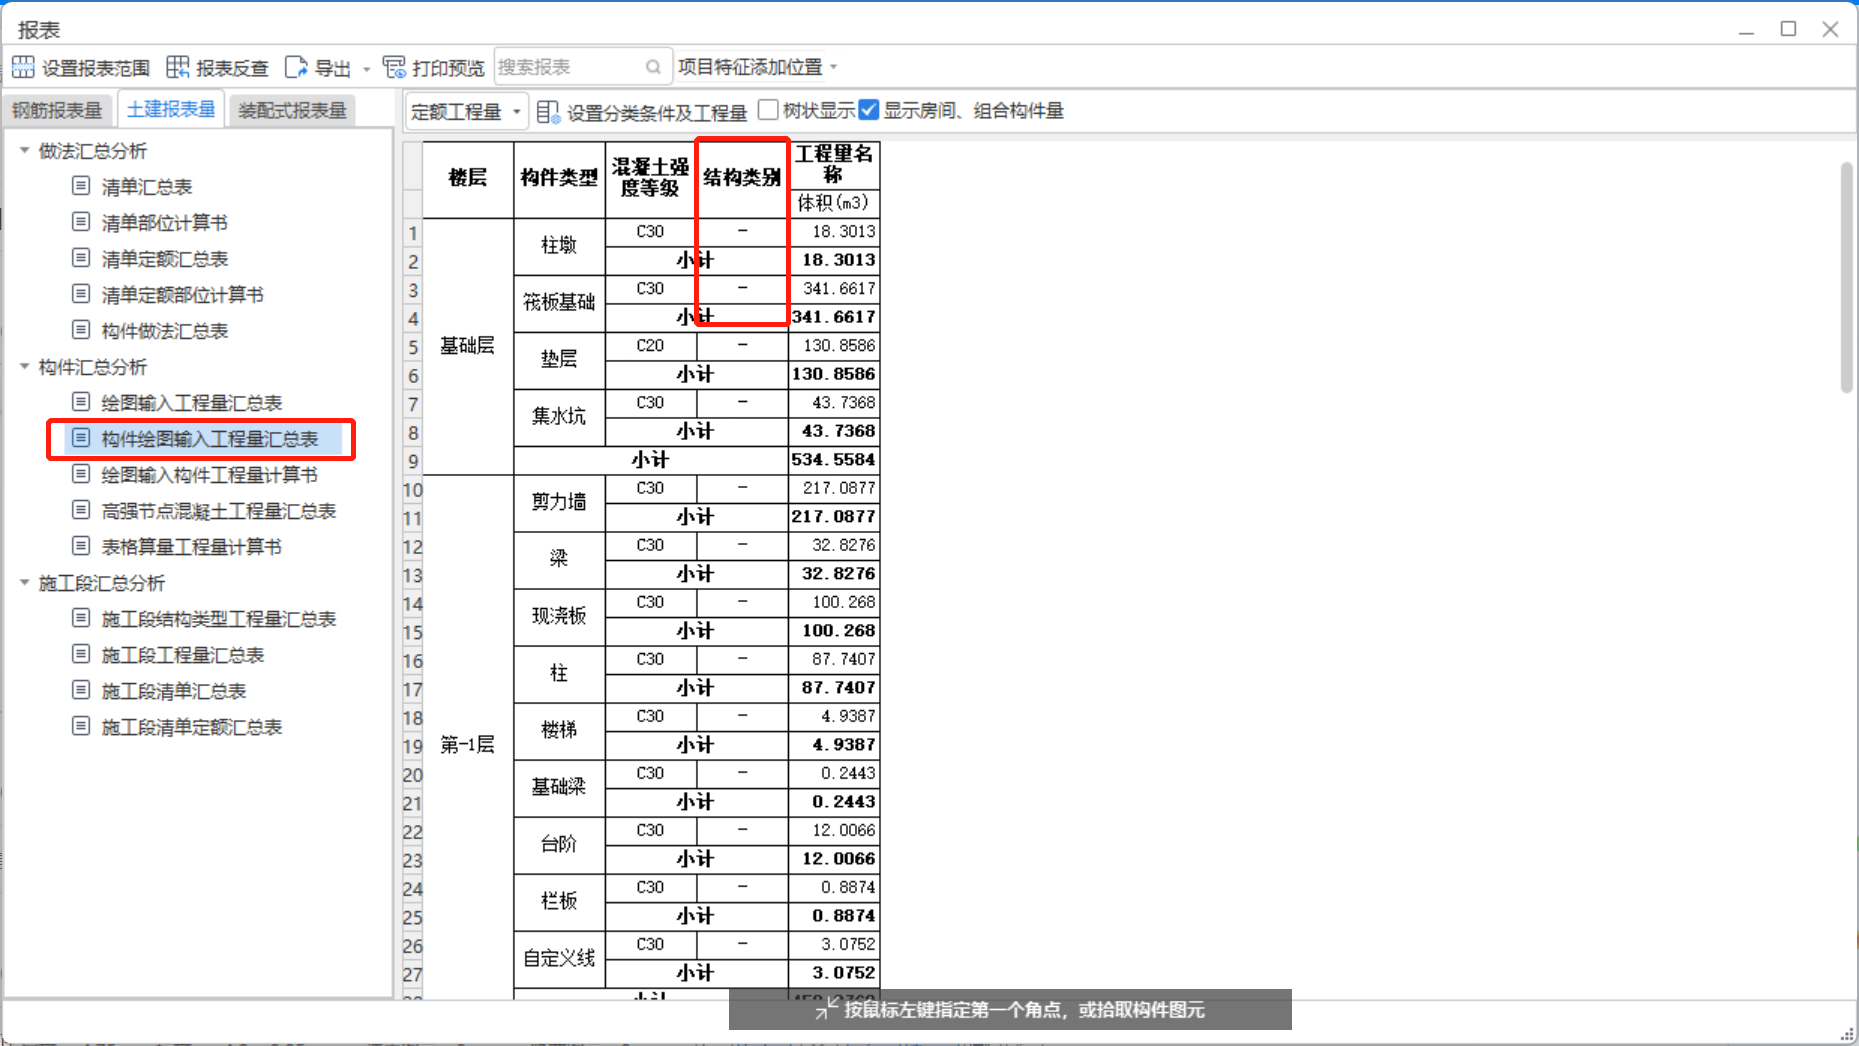1859x1046 pixels.
Task: Uncheck 显示房间、组合构件量 checkbox
Action: click(x=869, y=110)
